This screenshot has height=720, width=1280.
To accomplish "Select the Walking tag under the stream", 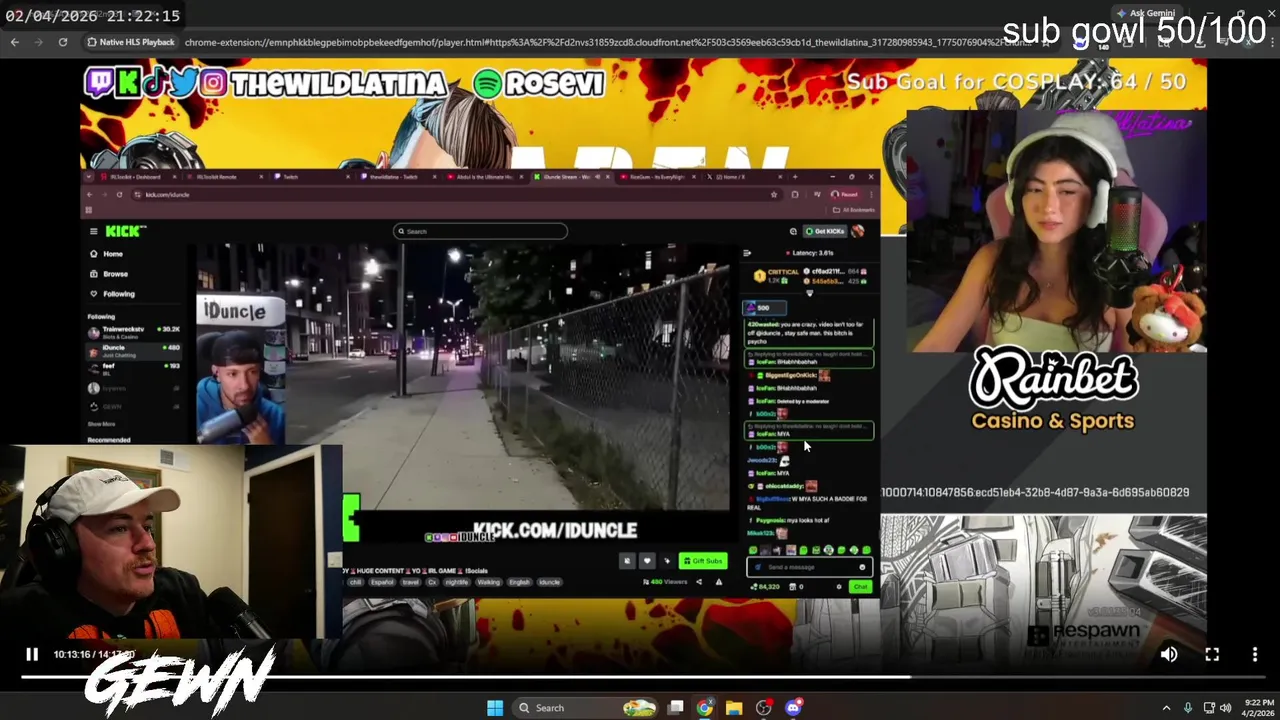I will 488,582.
